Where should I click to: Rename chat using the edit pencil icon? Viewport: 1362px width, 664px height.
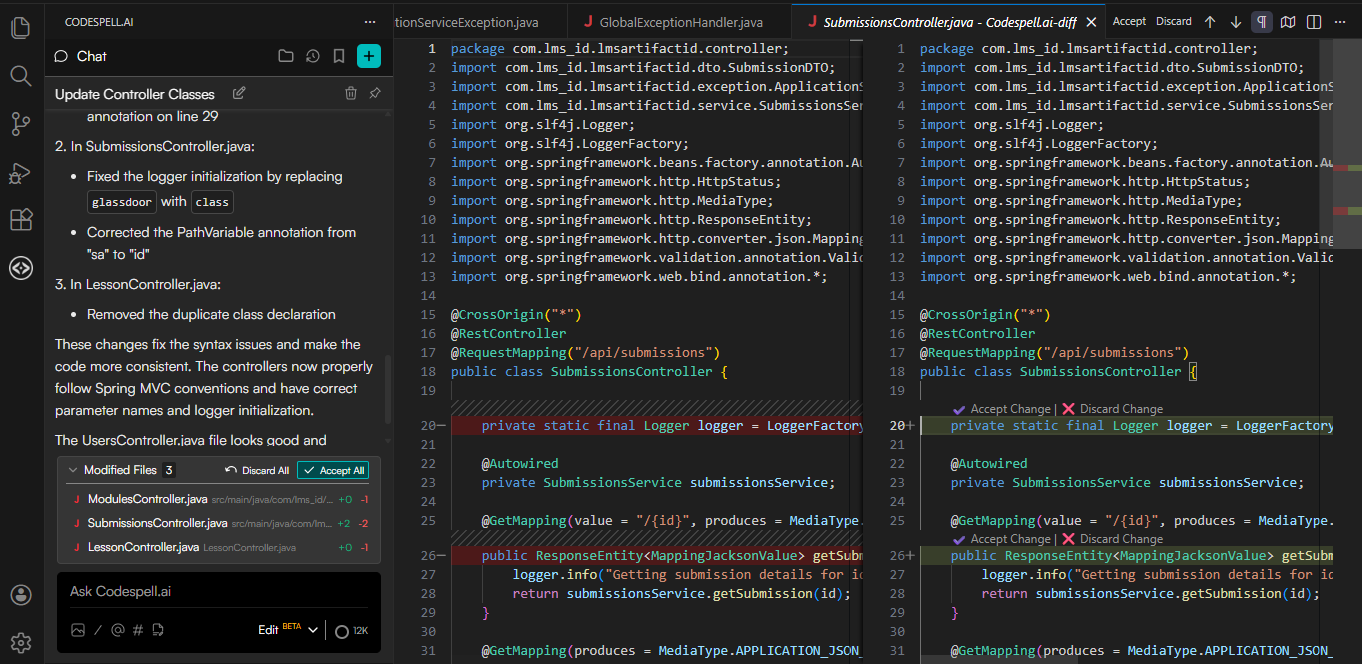coord(239,93)
